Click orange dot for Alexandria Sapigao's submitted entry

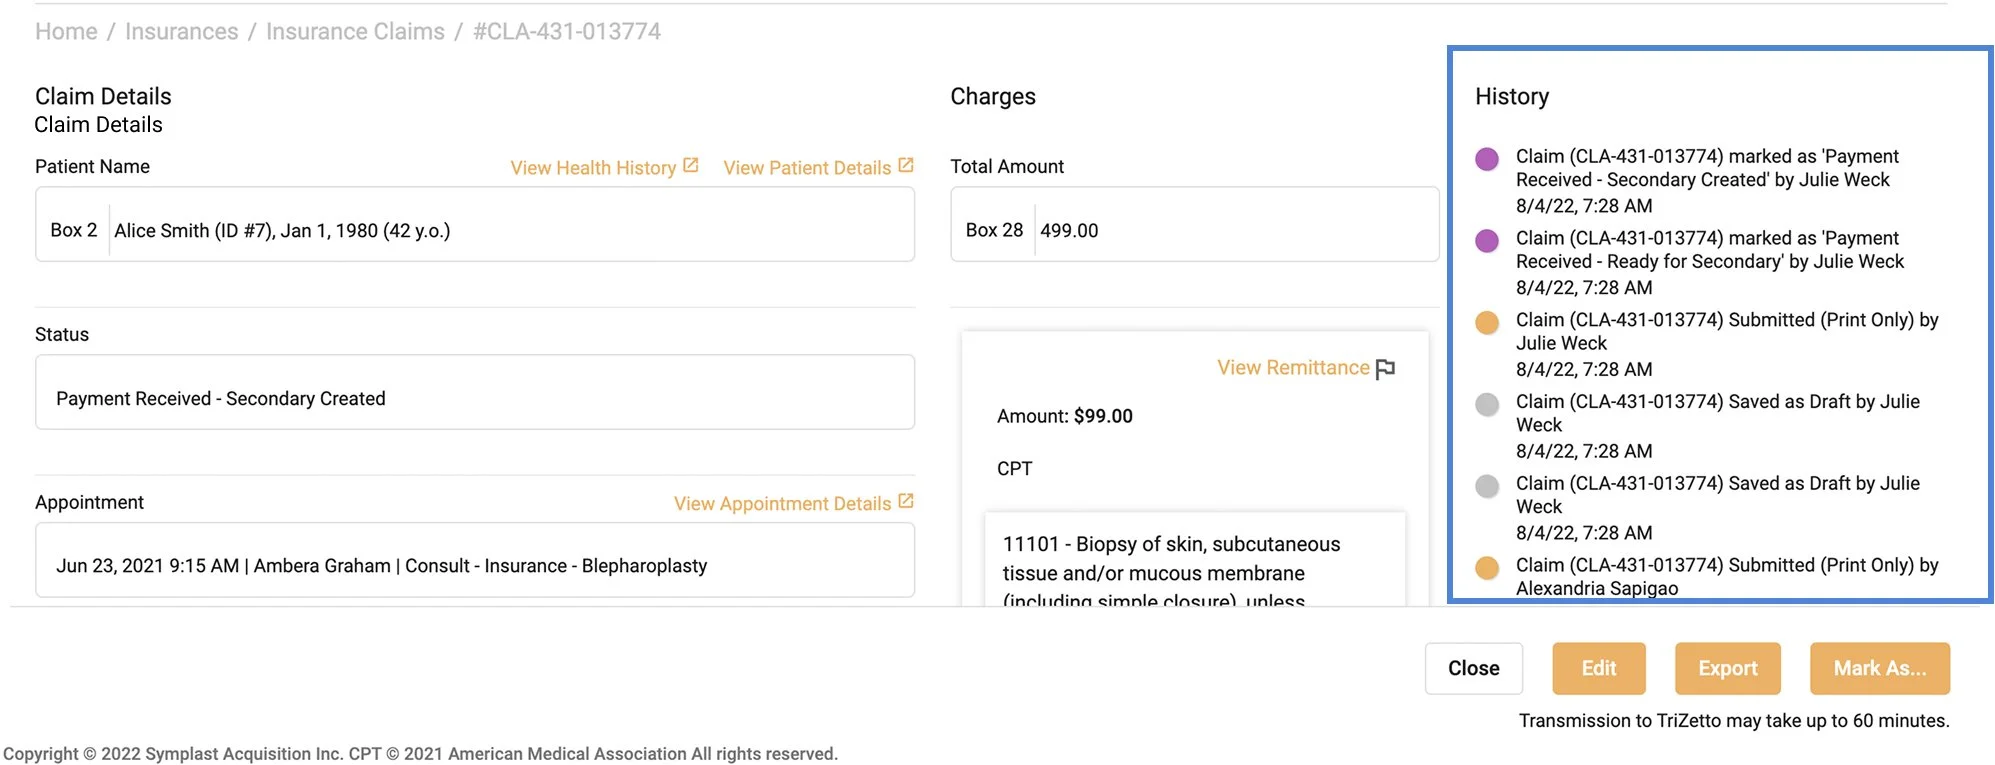(1487, 568)
